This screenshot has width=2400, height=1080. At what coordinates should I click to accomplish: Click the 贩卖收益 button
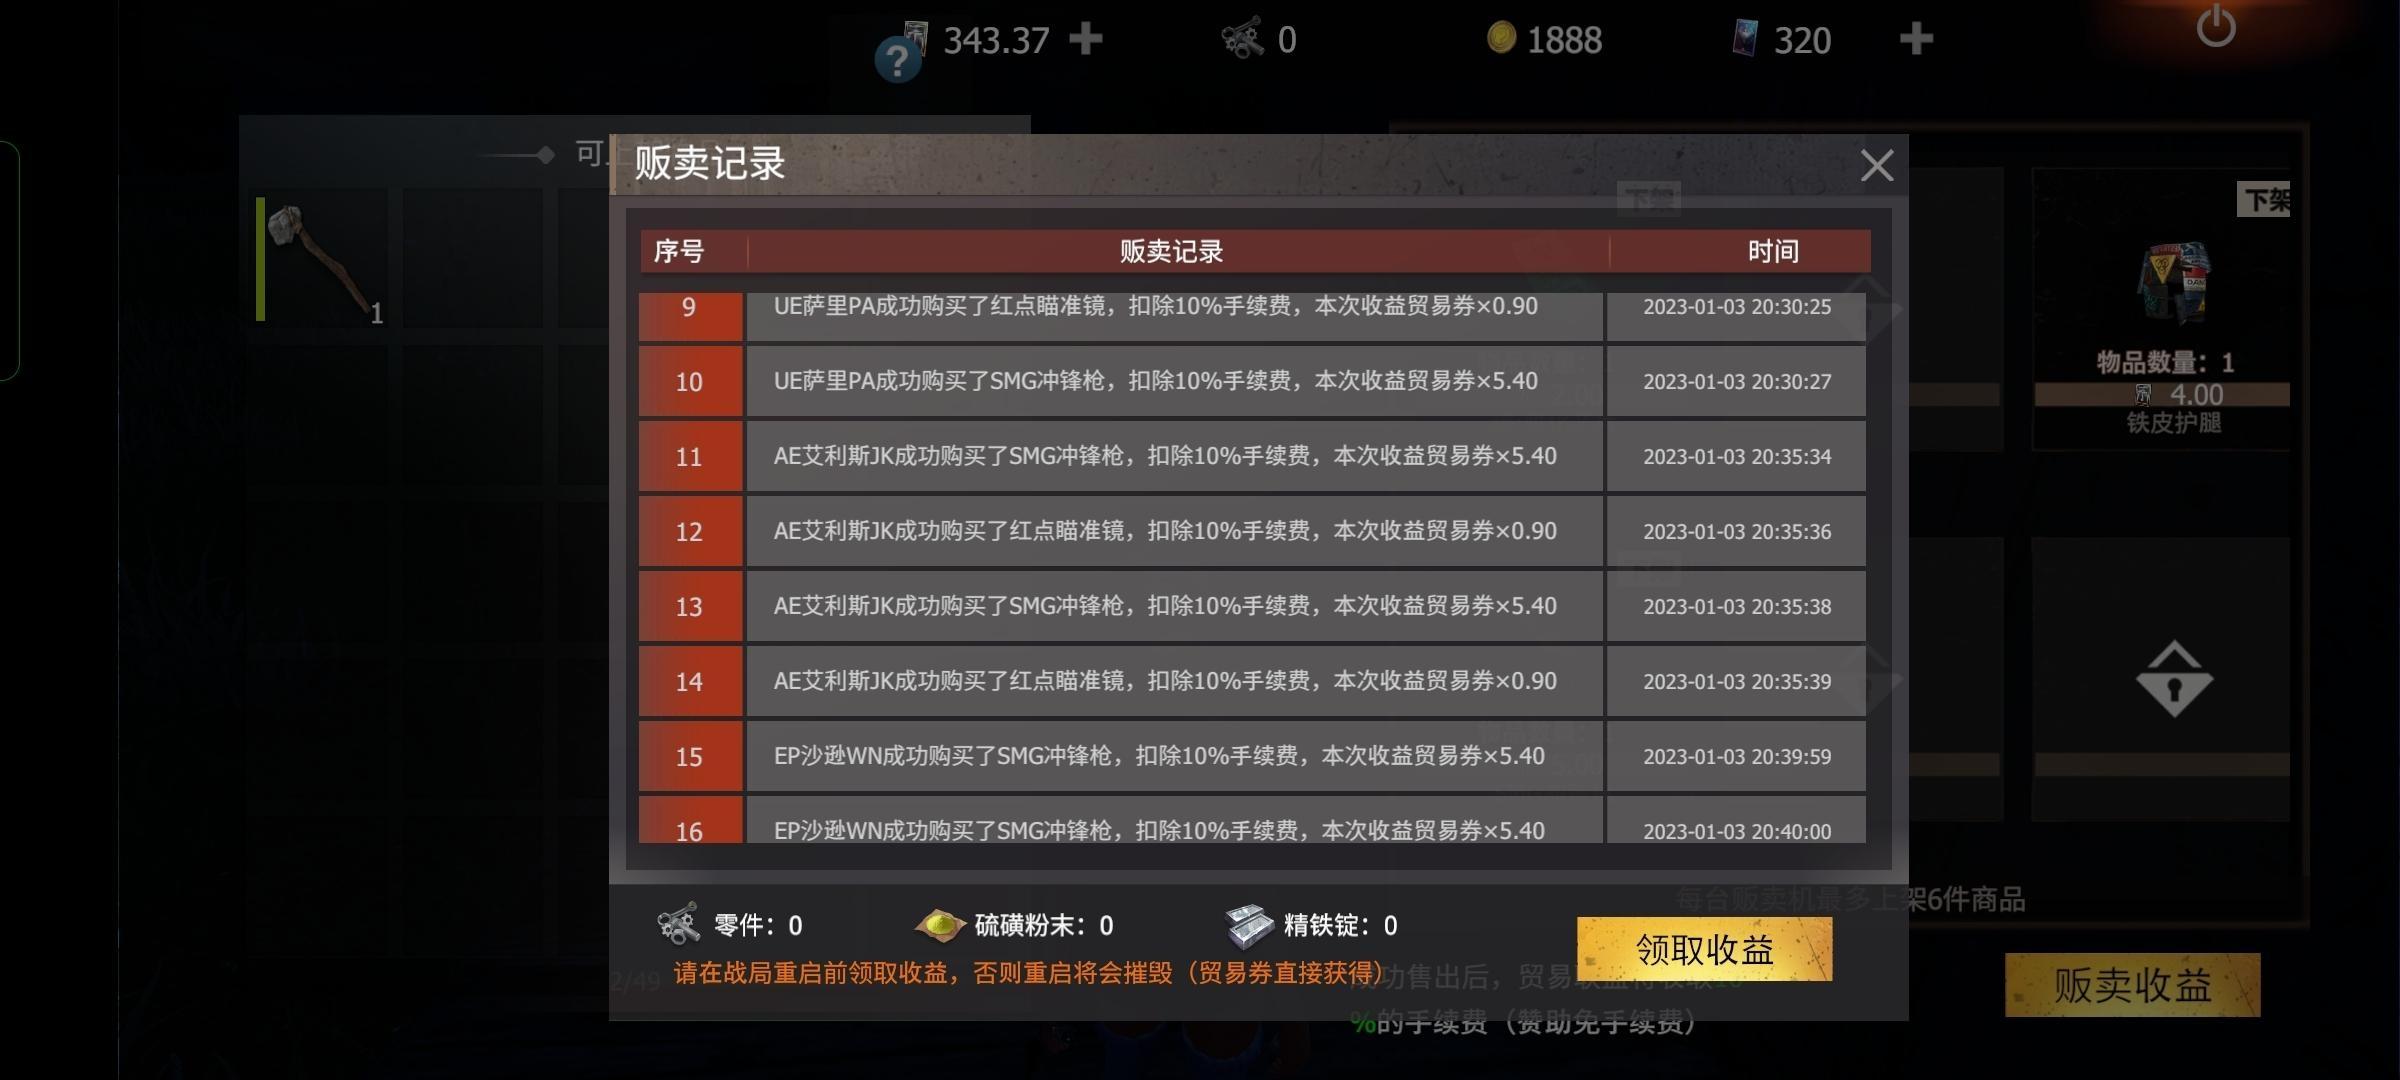pos(2132,986)
